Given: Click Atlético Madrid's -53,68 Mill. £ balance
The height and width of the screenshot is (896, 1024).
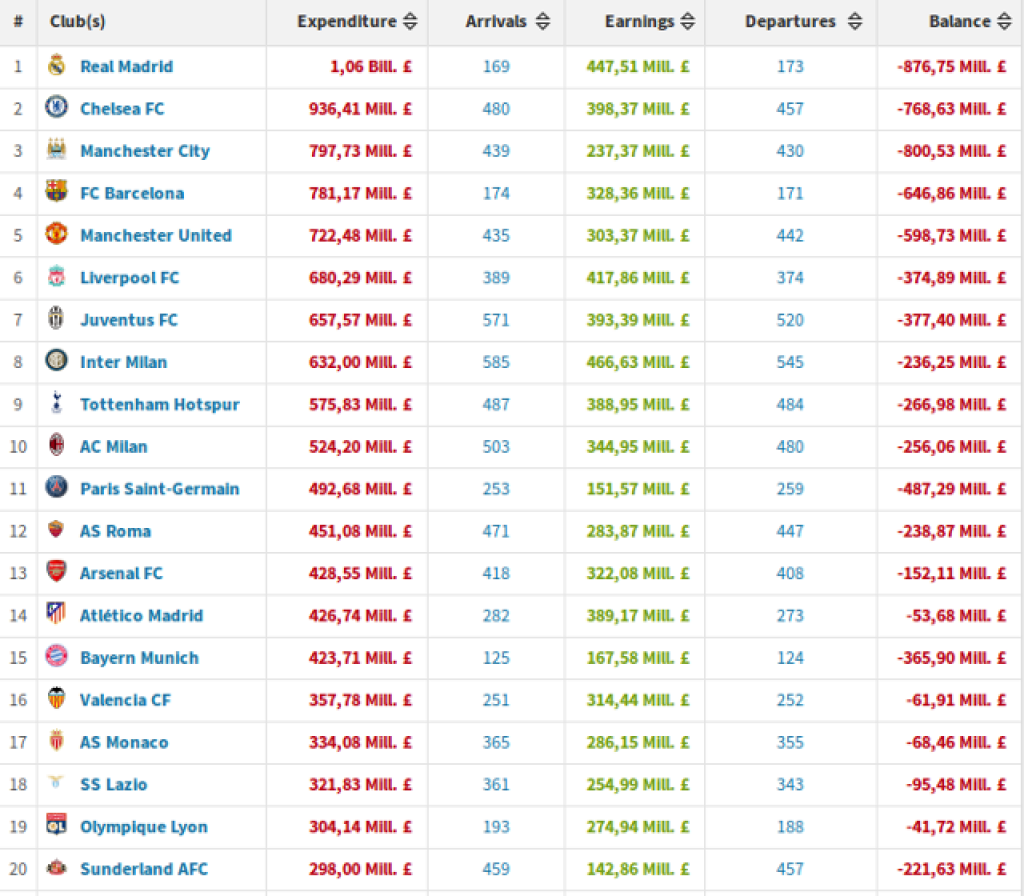Looking at the screenshot, I should click(956, 615).
